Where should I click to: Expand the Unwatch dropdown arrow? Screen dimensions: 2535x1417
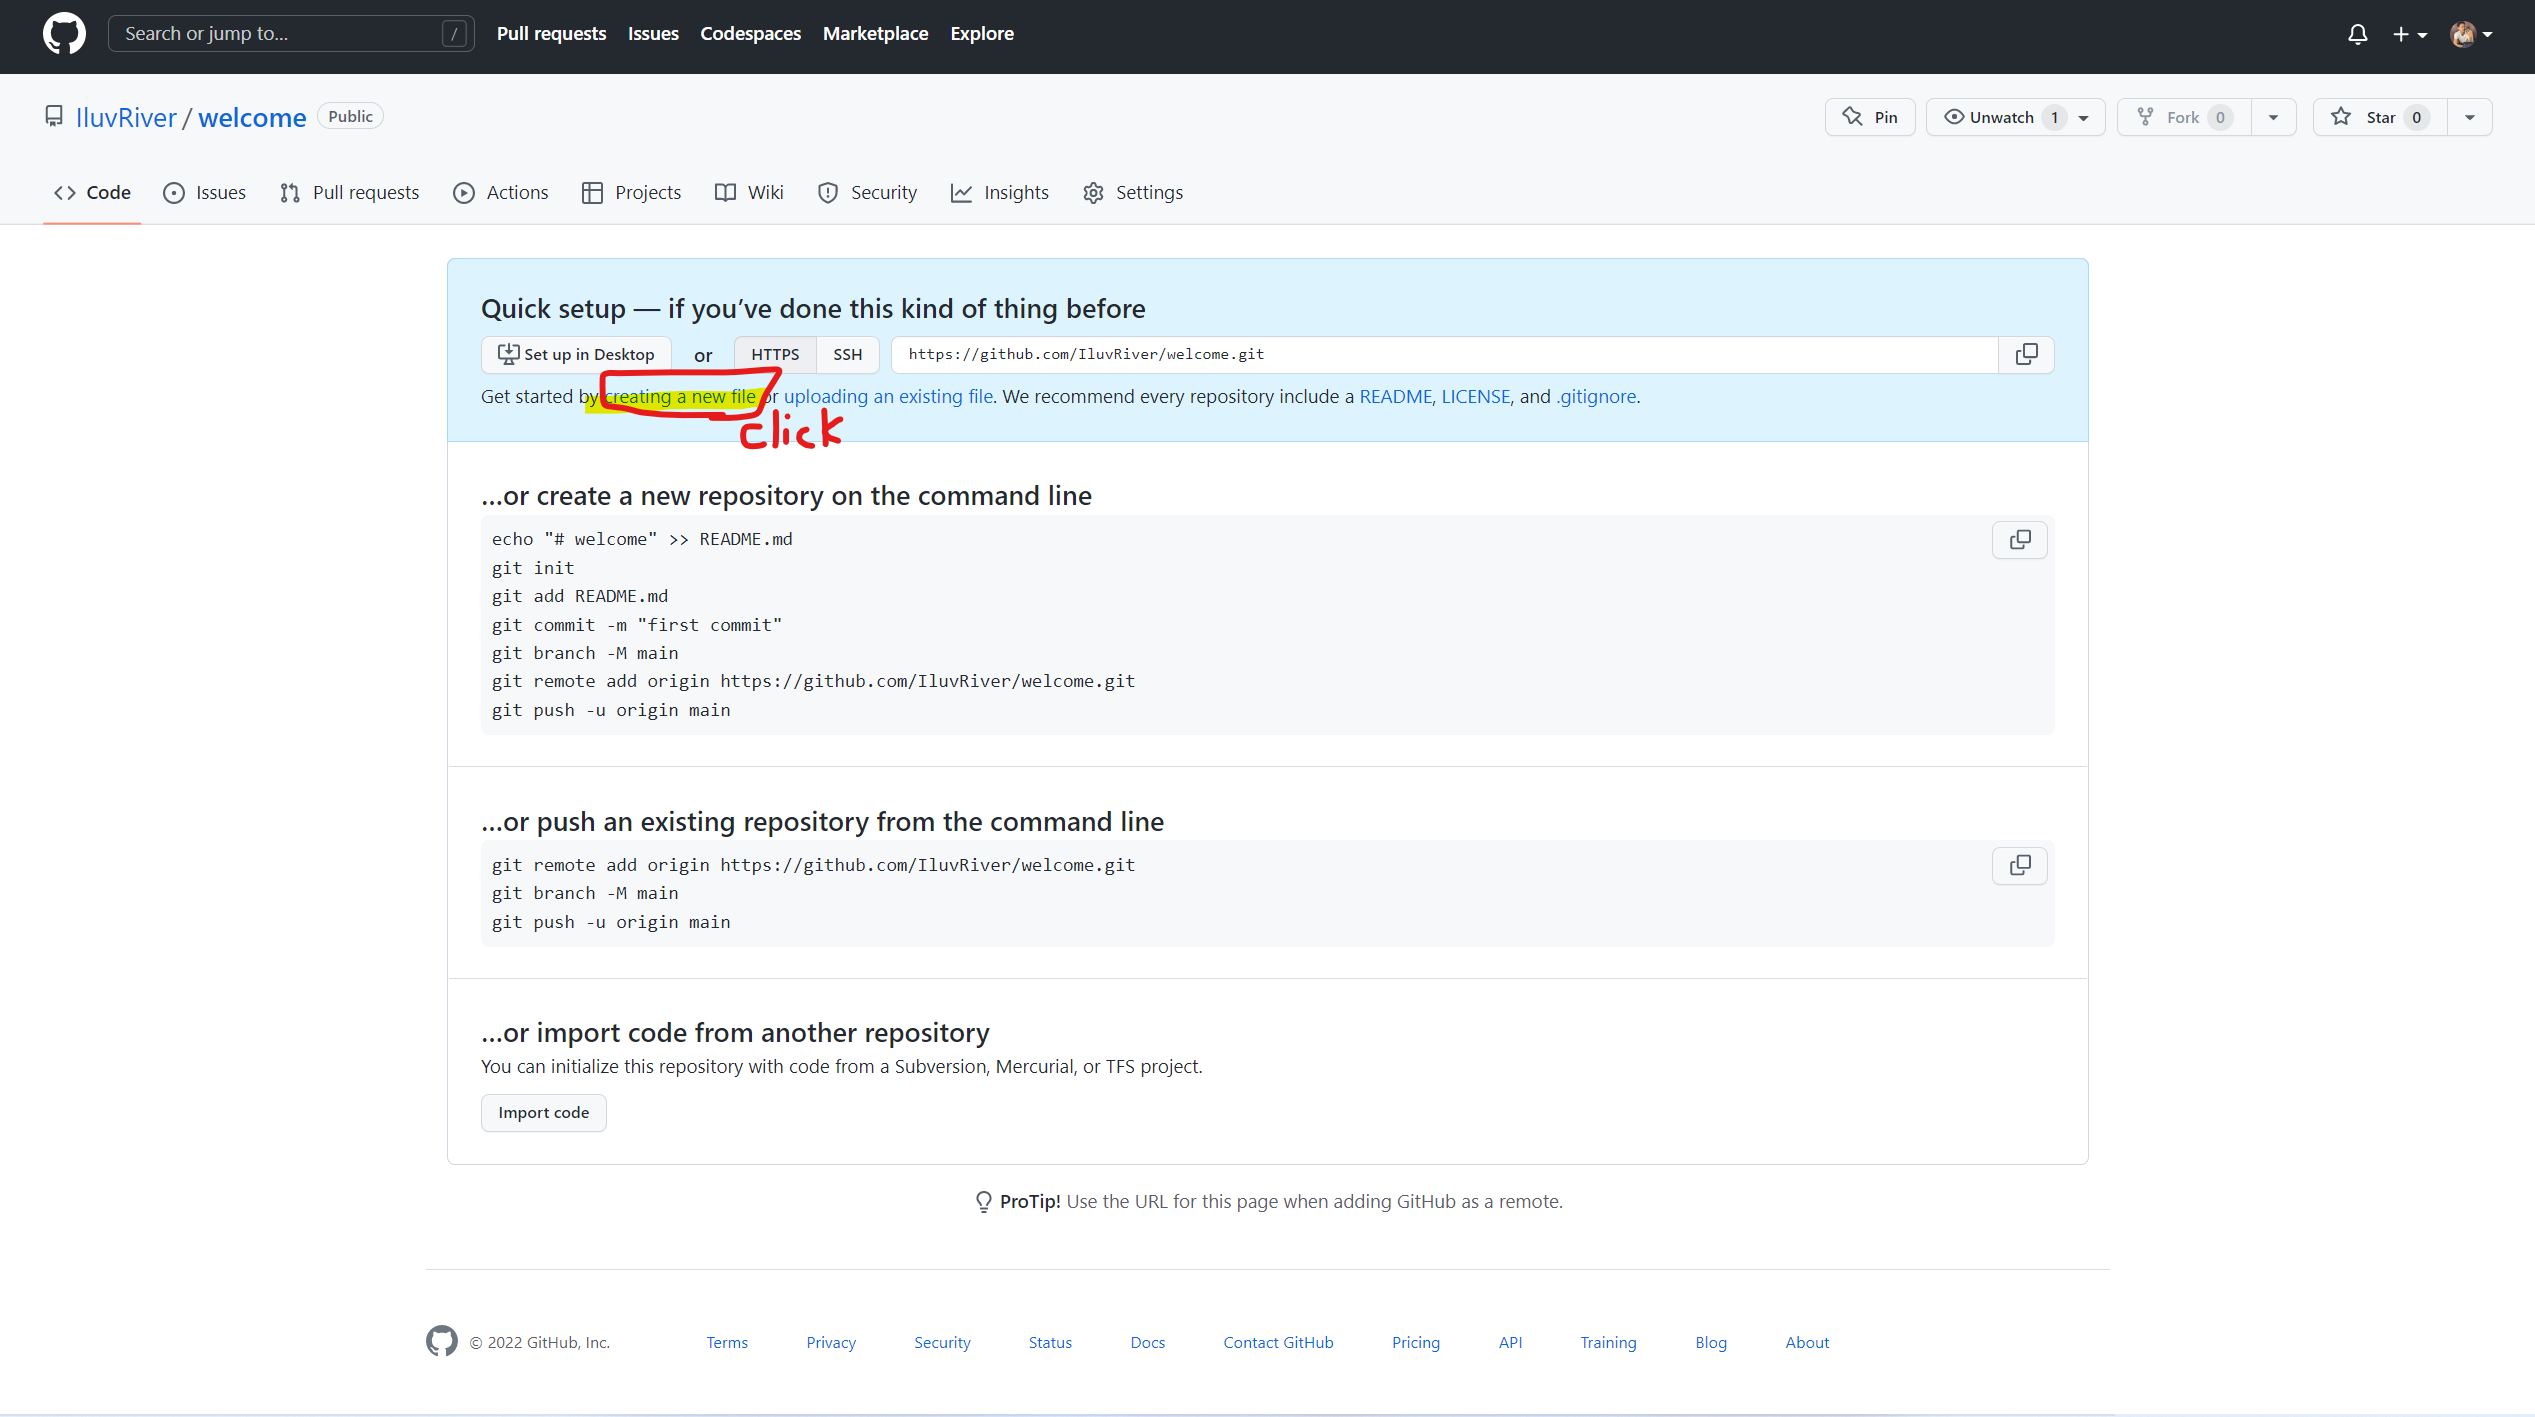click(x=2084, y=117)
